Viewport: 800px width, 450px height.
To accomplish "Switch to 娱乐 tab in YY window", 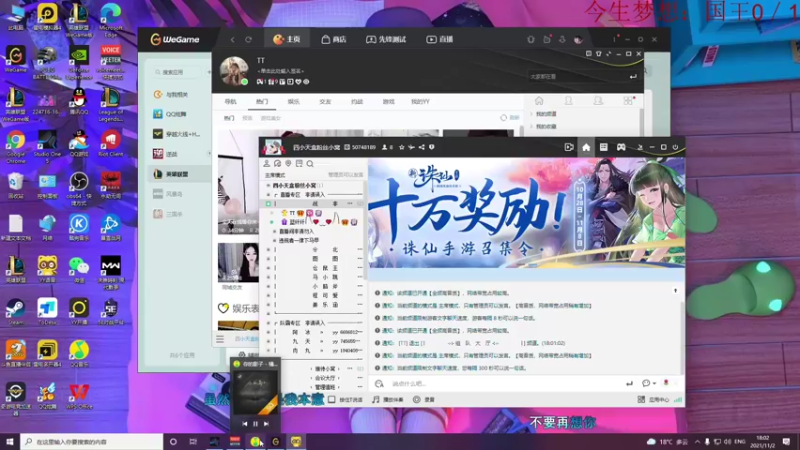I will tap(293, 102).
